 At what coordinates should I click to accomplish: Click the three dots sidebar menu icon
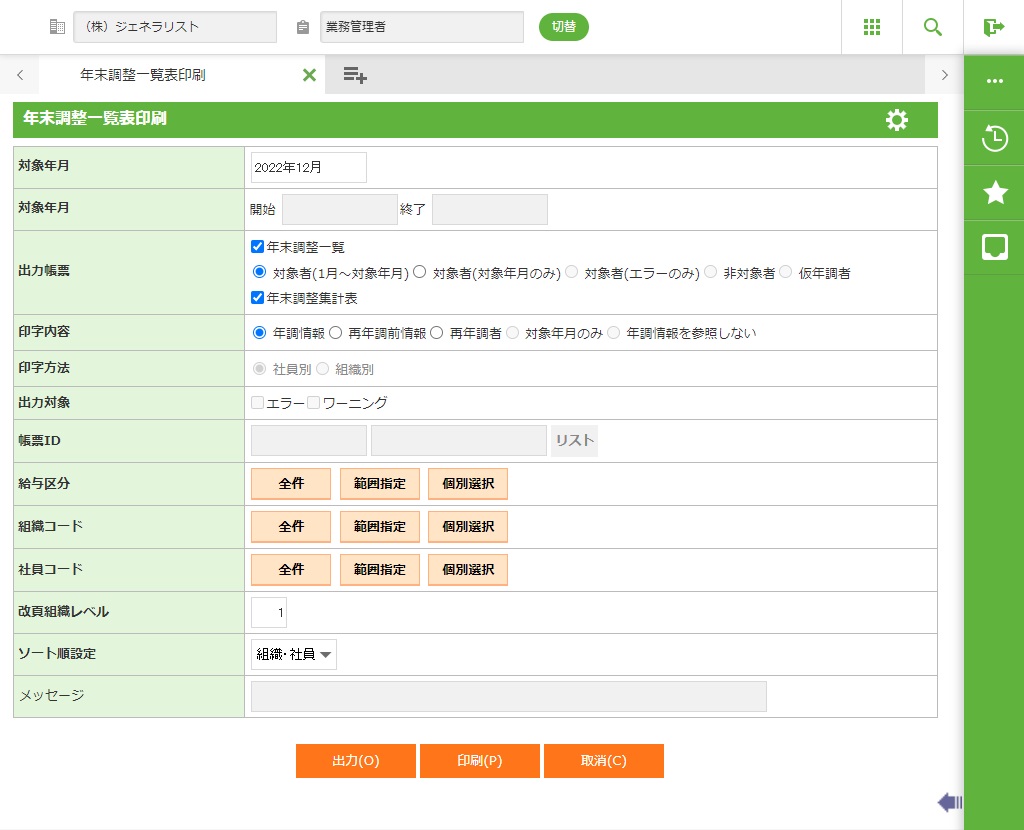994,81
